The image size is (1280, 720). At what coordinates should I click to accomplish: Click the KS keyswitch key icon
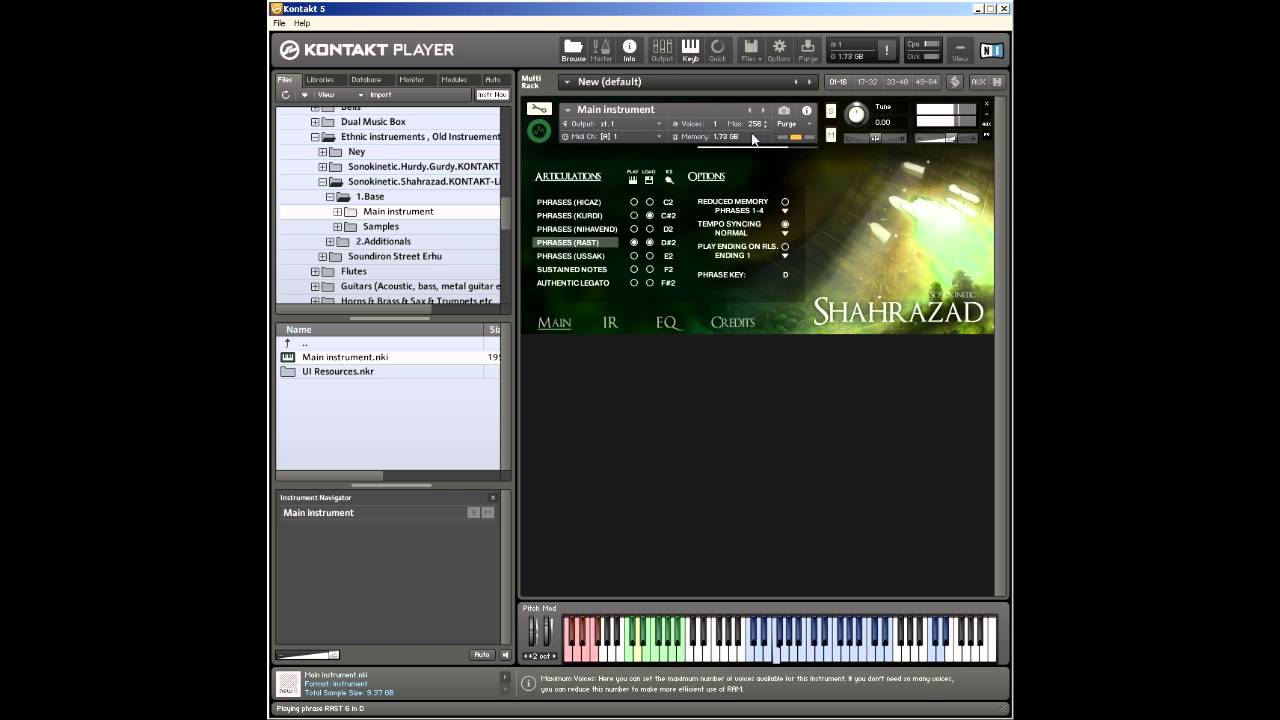click(669, 178)
